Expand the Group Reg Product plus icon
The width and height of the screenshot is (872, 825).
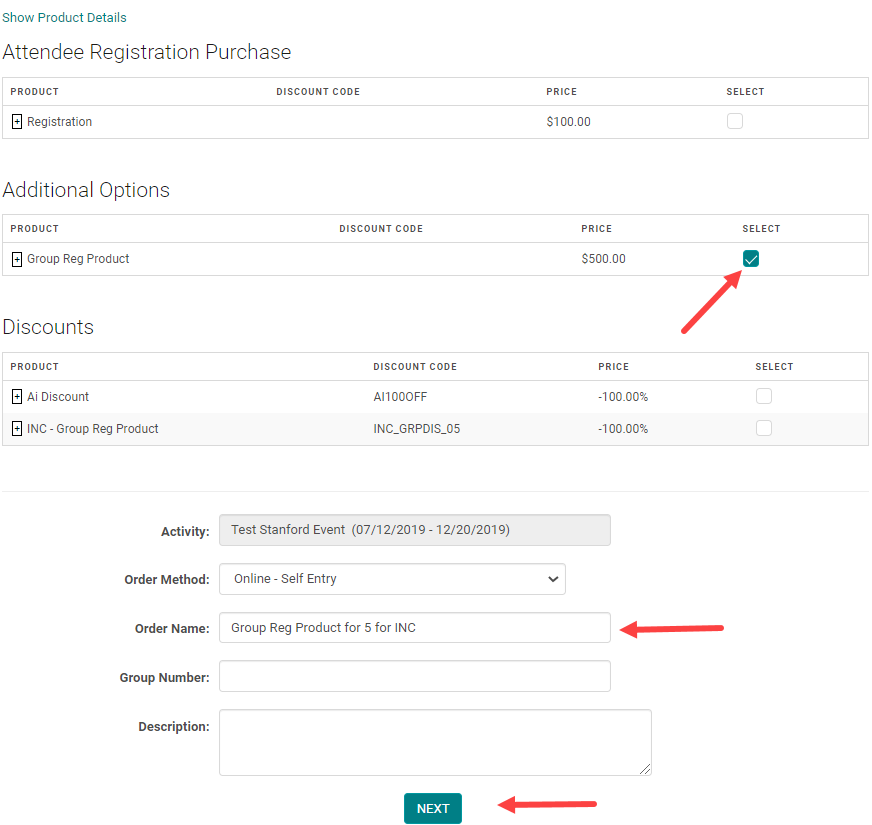[17, 259]
